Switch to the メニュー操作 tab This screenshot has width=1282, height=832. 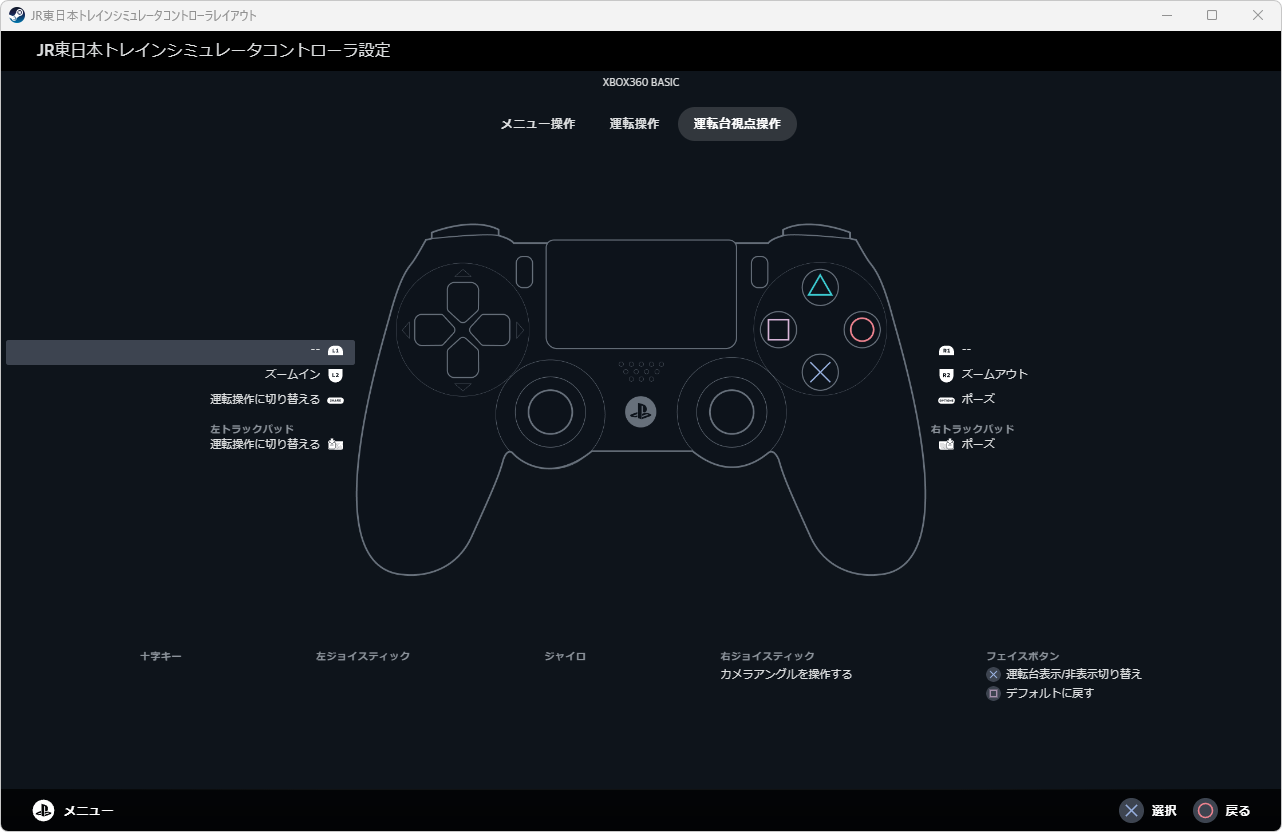pos(538,124)
